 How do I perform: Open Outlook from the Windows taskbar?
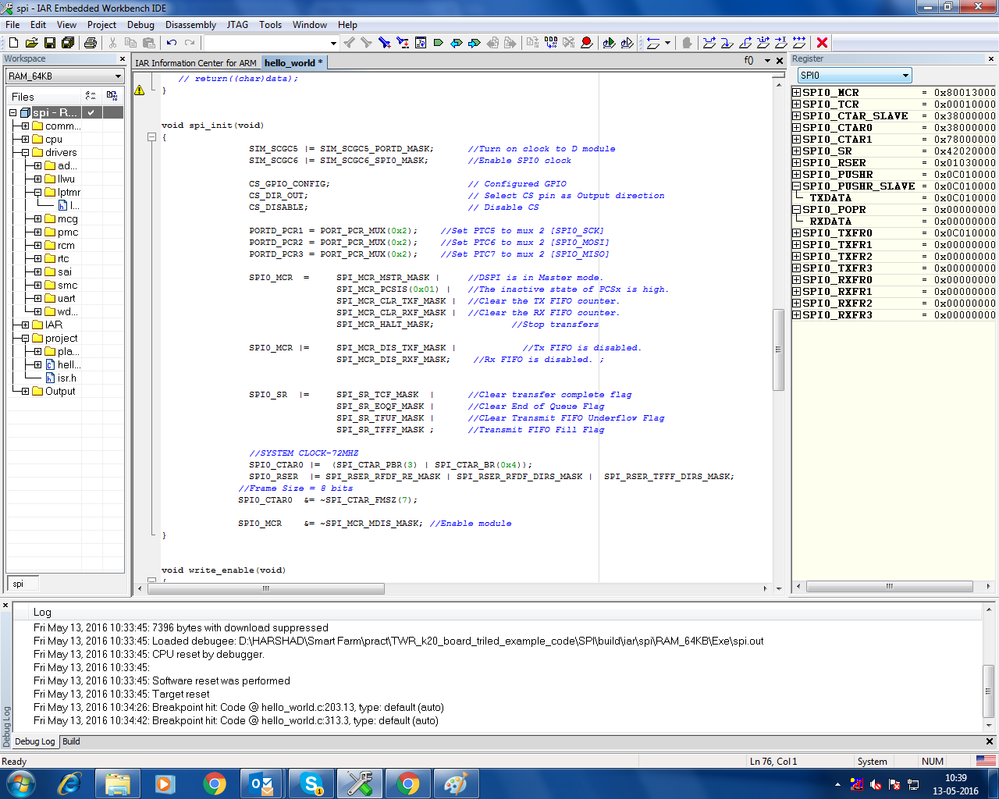(x=263, y=783)
